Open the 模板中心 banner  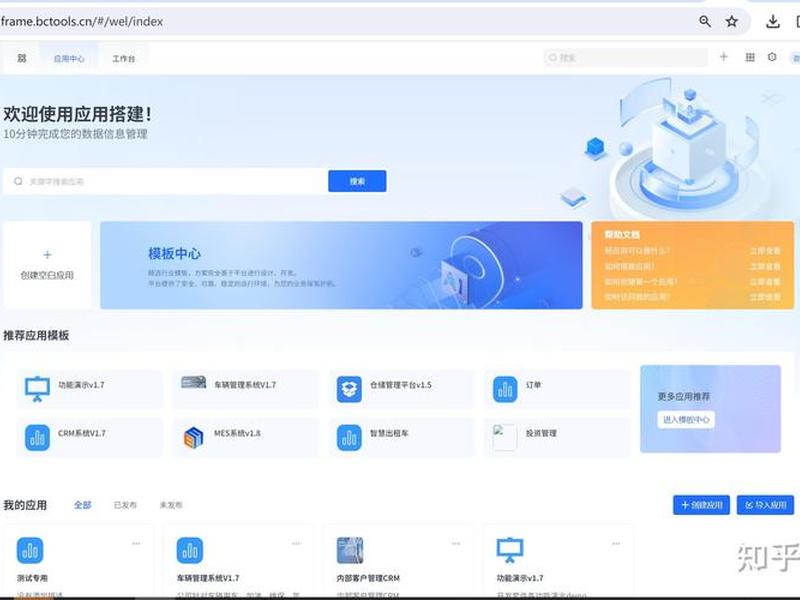[341, 265]
